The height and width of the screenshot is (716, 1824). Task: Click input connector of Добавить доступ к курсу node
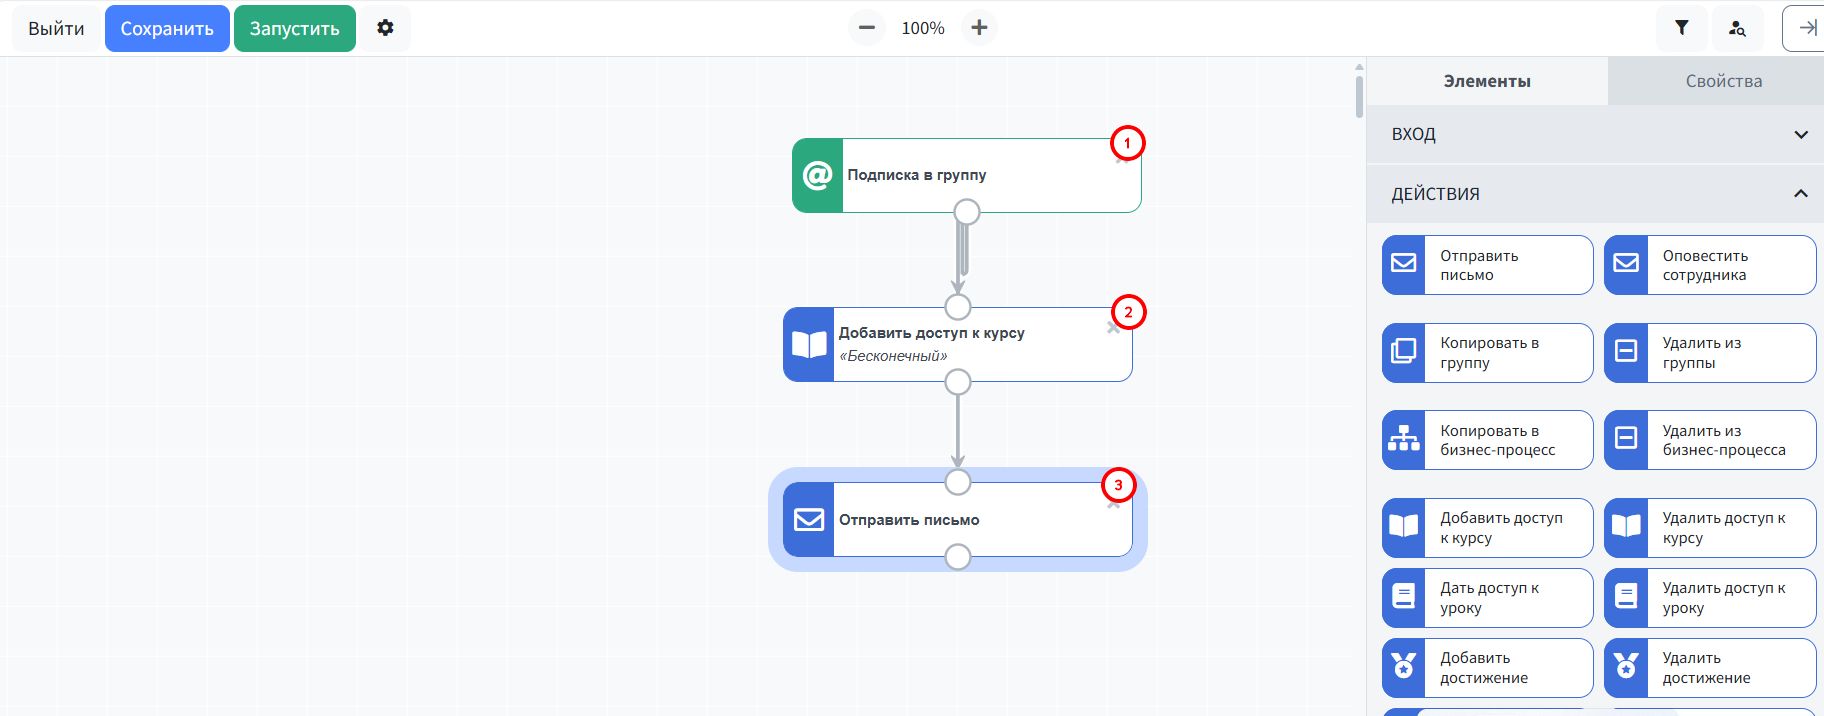coord(958,307)
